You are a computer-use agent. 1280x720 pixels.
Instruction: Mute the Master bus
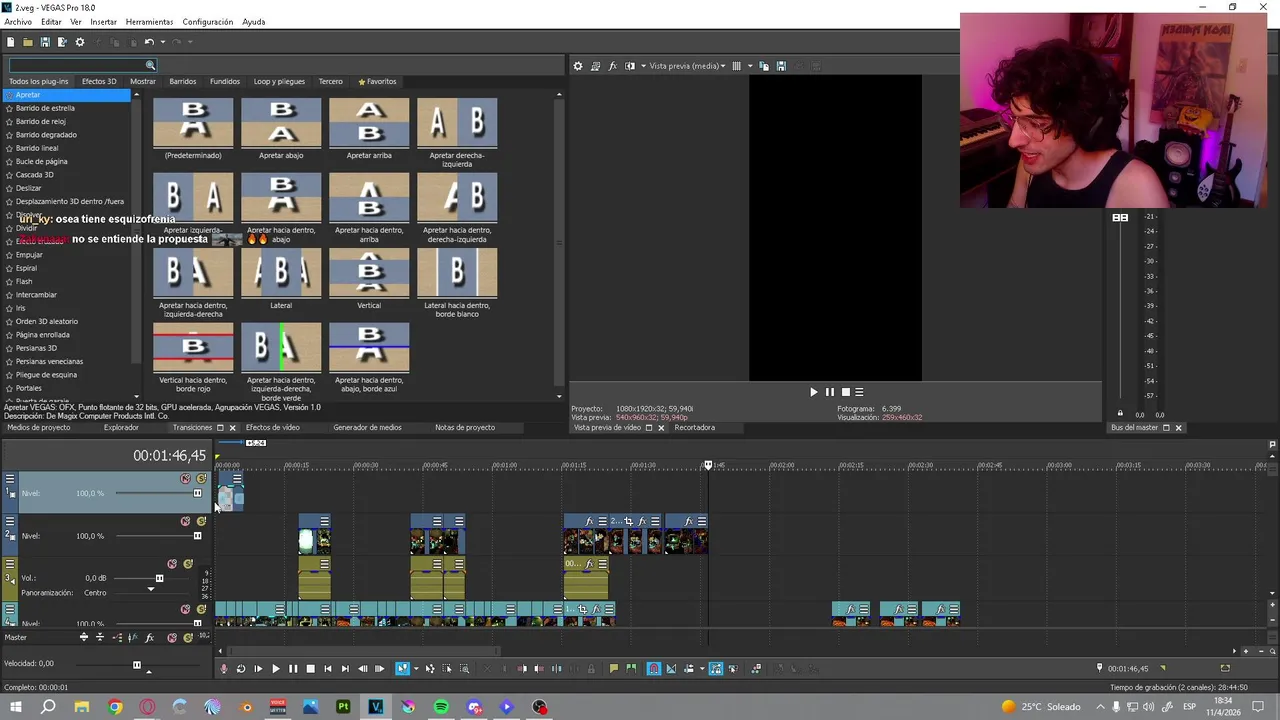coord(172,637)
